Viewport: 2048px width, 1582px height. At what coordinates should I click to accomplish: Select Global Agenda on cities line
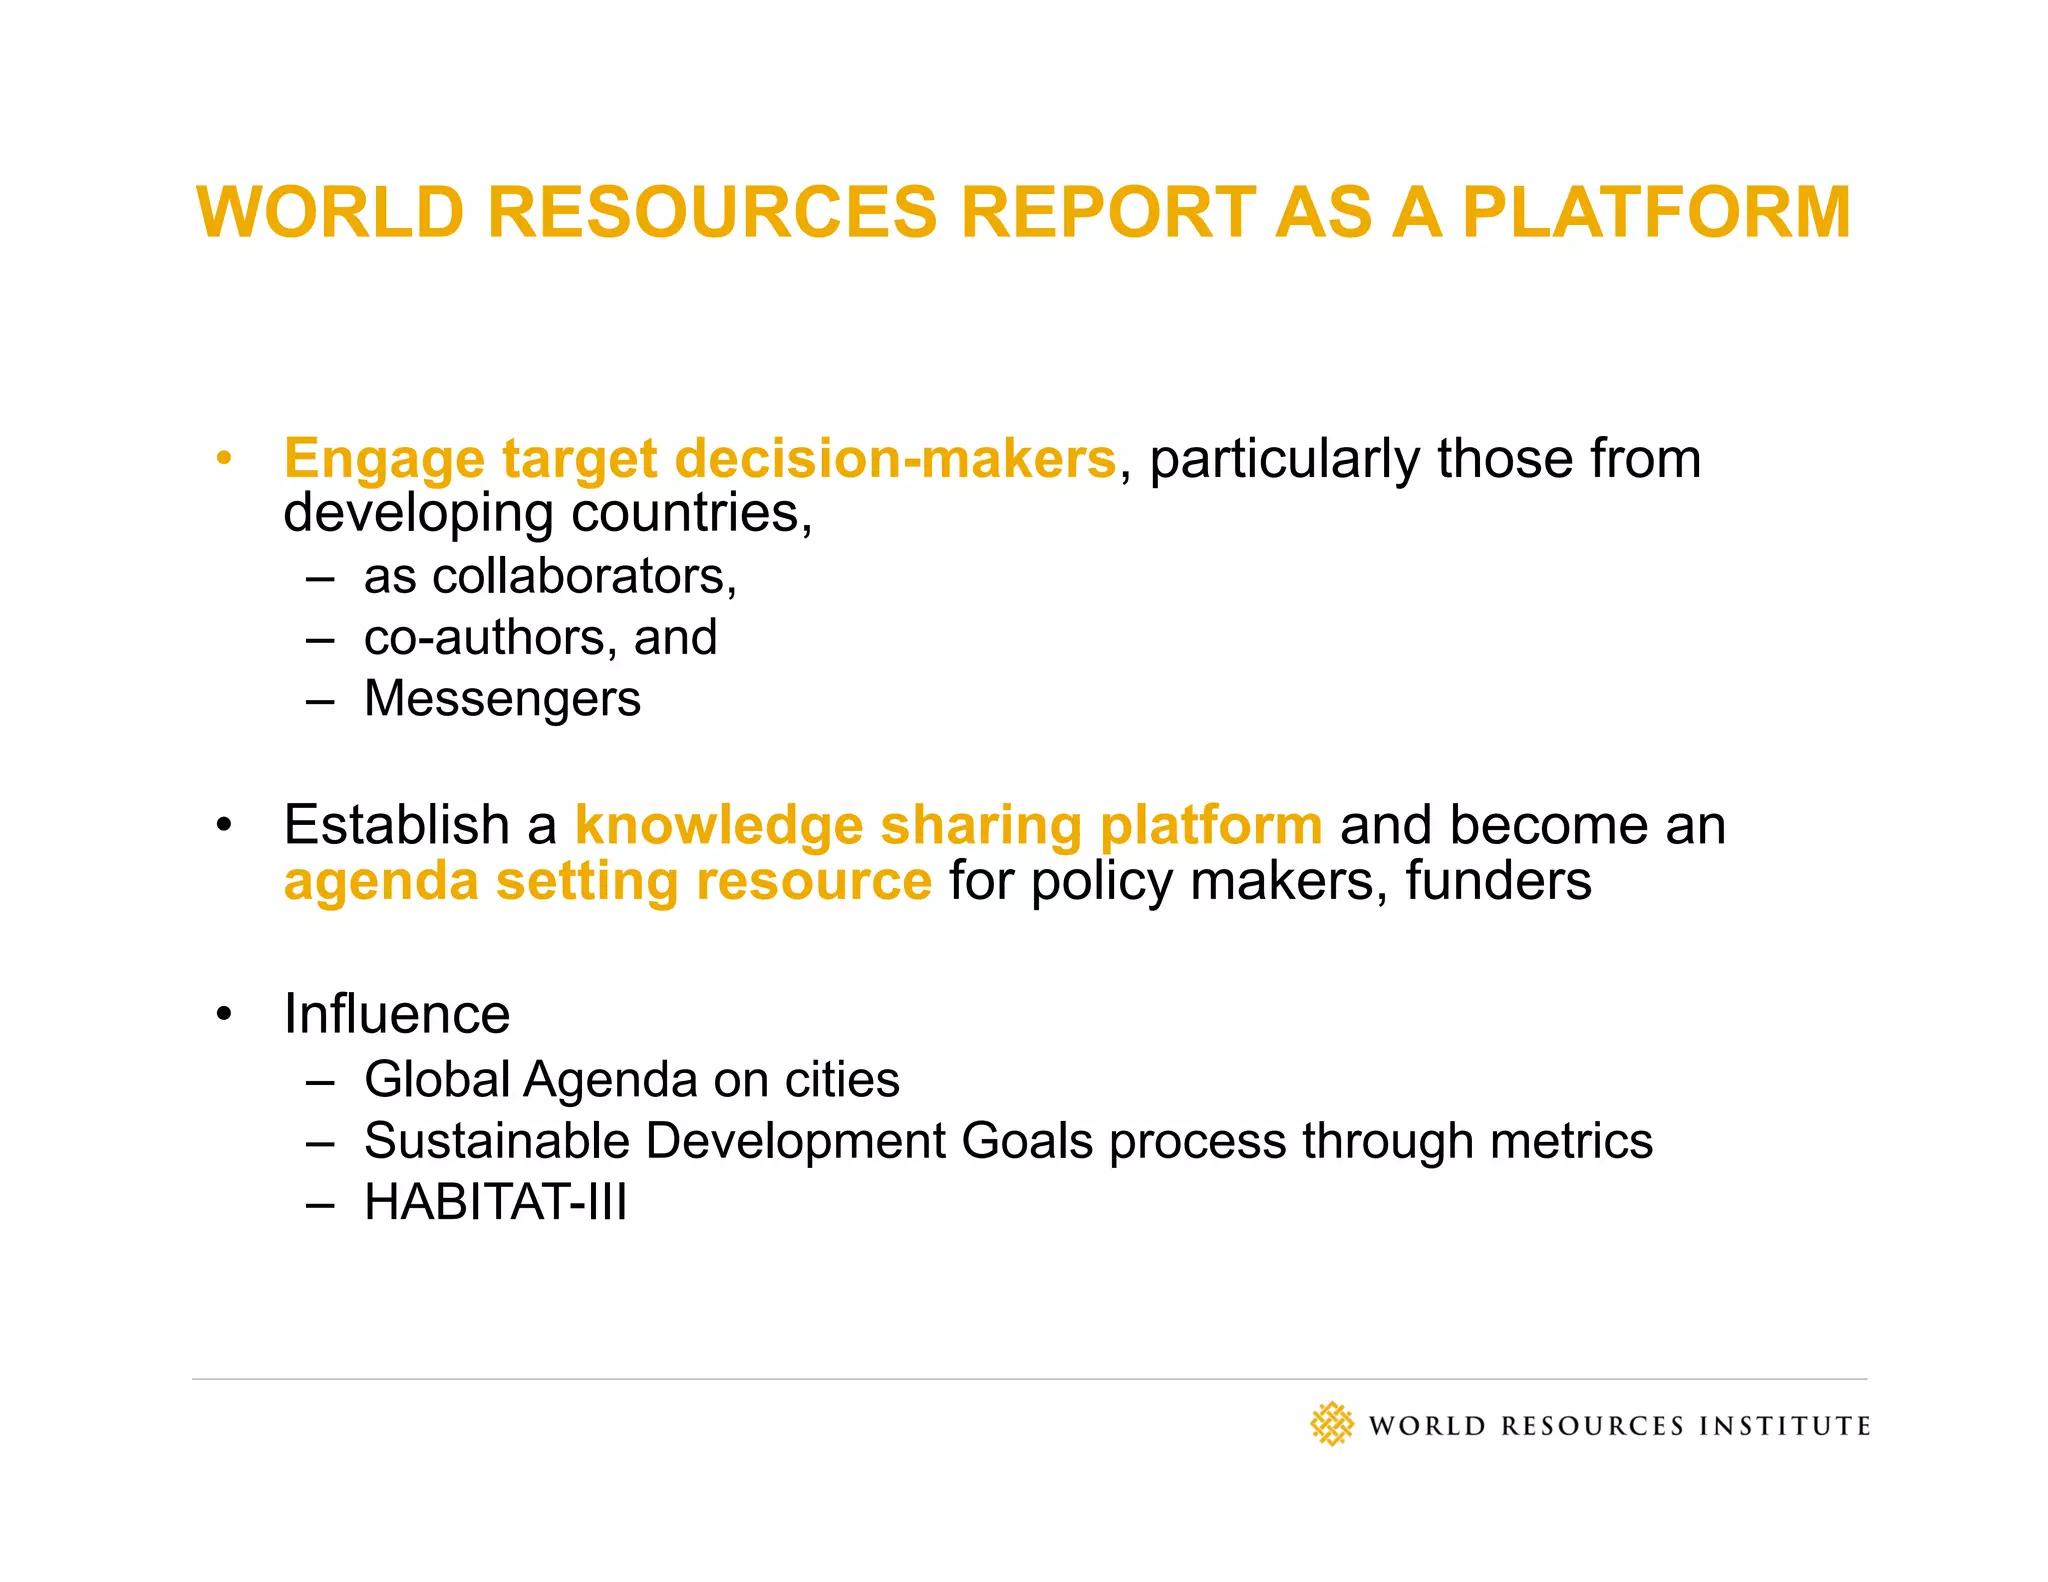[631, 1080]
